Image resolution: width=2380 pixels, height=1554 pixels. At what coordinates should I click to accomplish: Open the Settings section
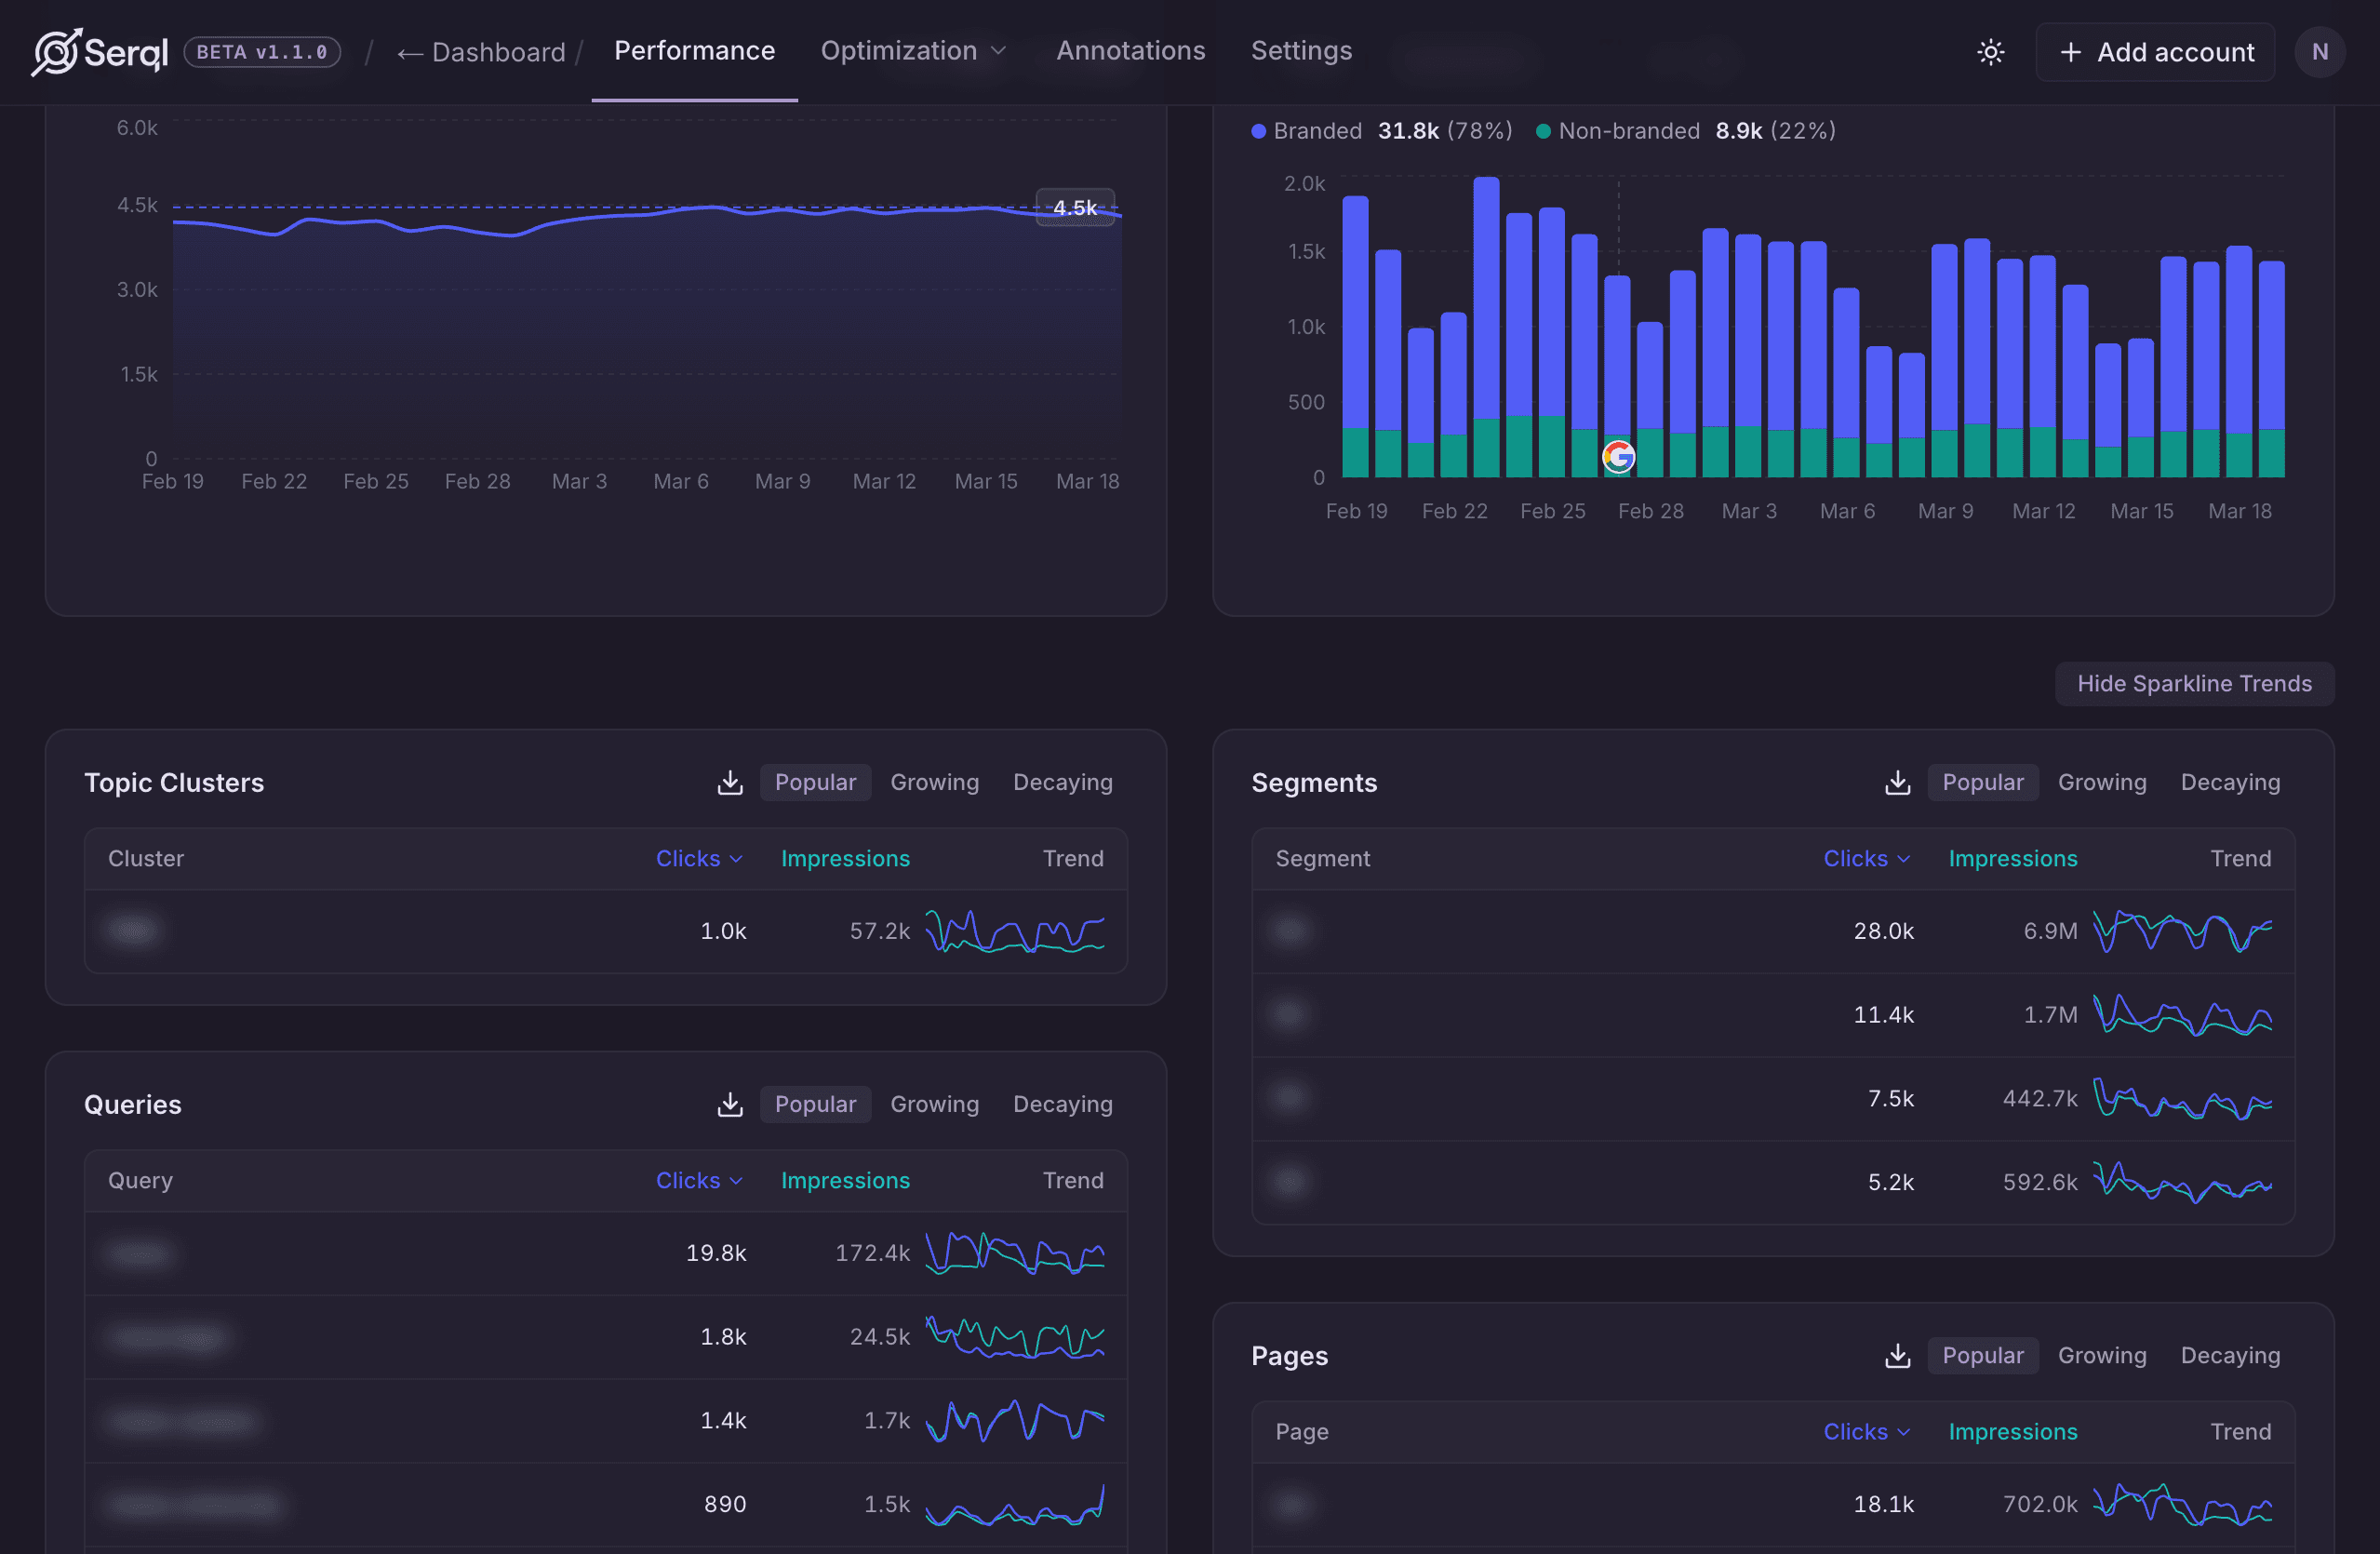[1301, 51]
